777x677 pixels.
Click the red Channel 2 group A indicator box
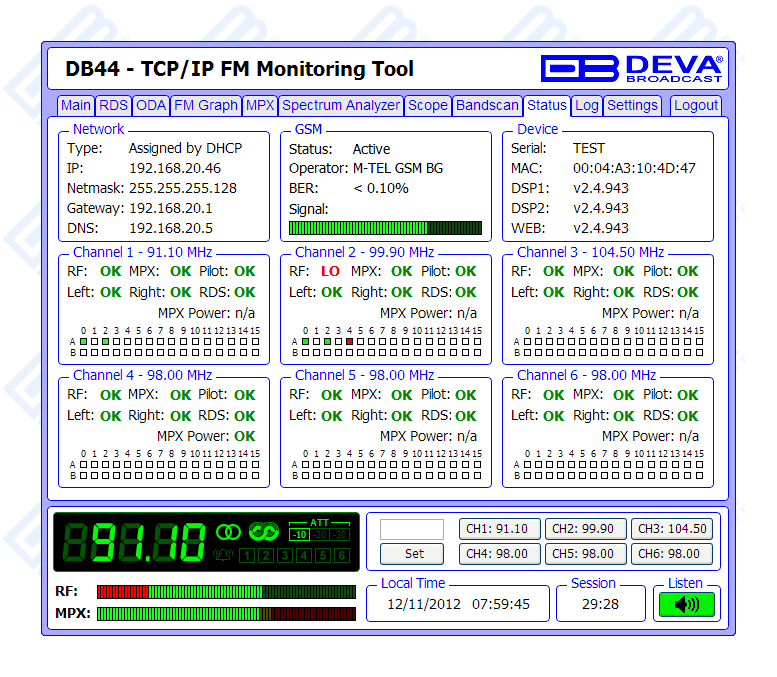[x=349, y=341]
